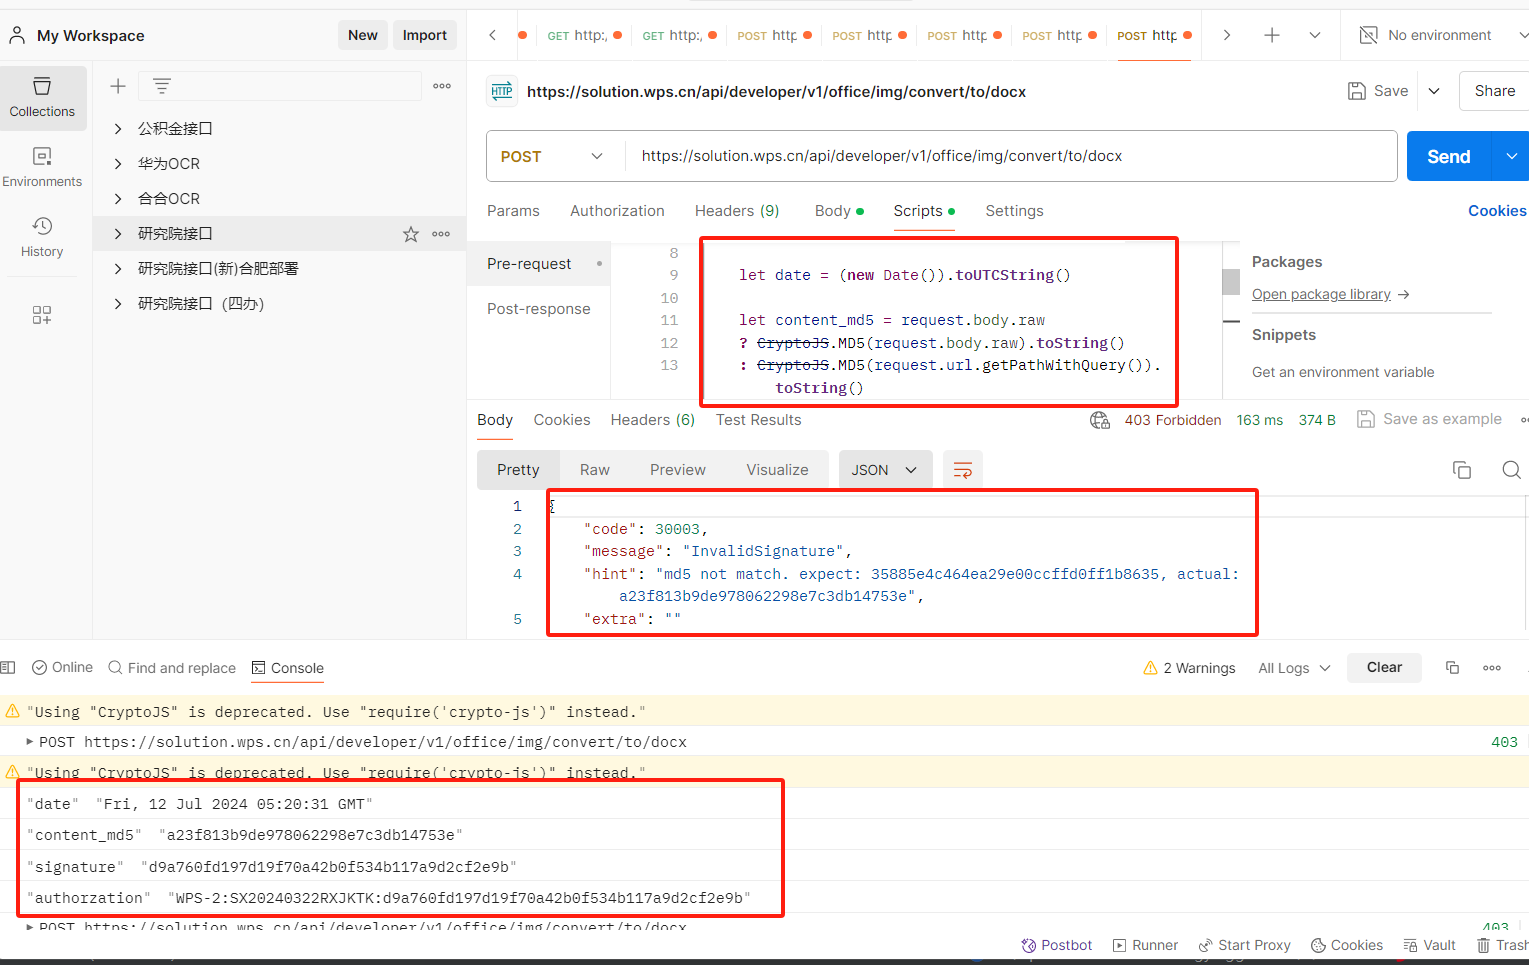
Task: Click the New button in workspace header
Action: click(x=363, y=35)
